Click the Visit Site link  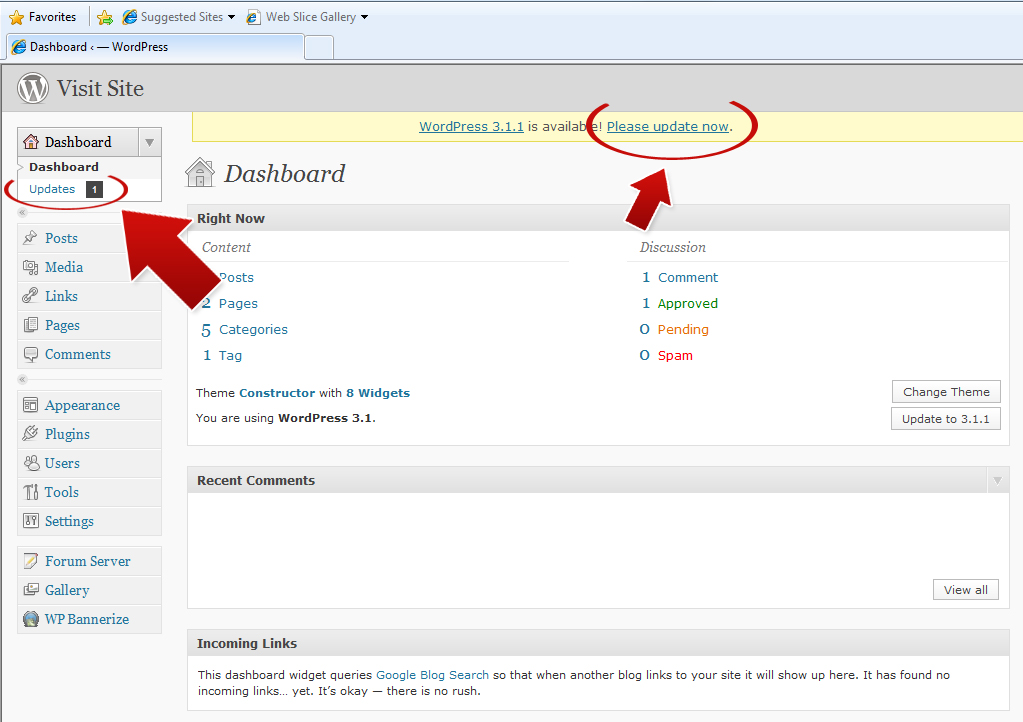[x=100, y=88]
